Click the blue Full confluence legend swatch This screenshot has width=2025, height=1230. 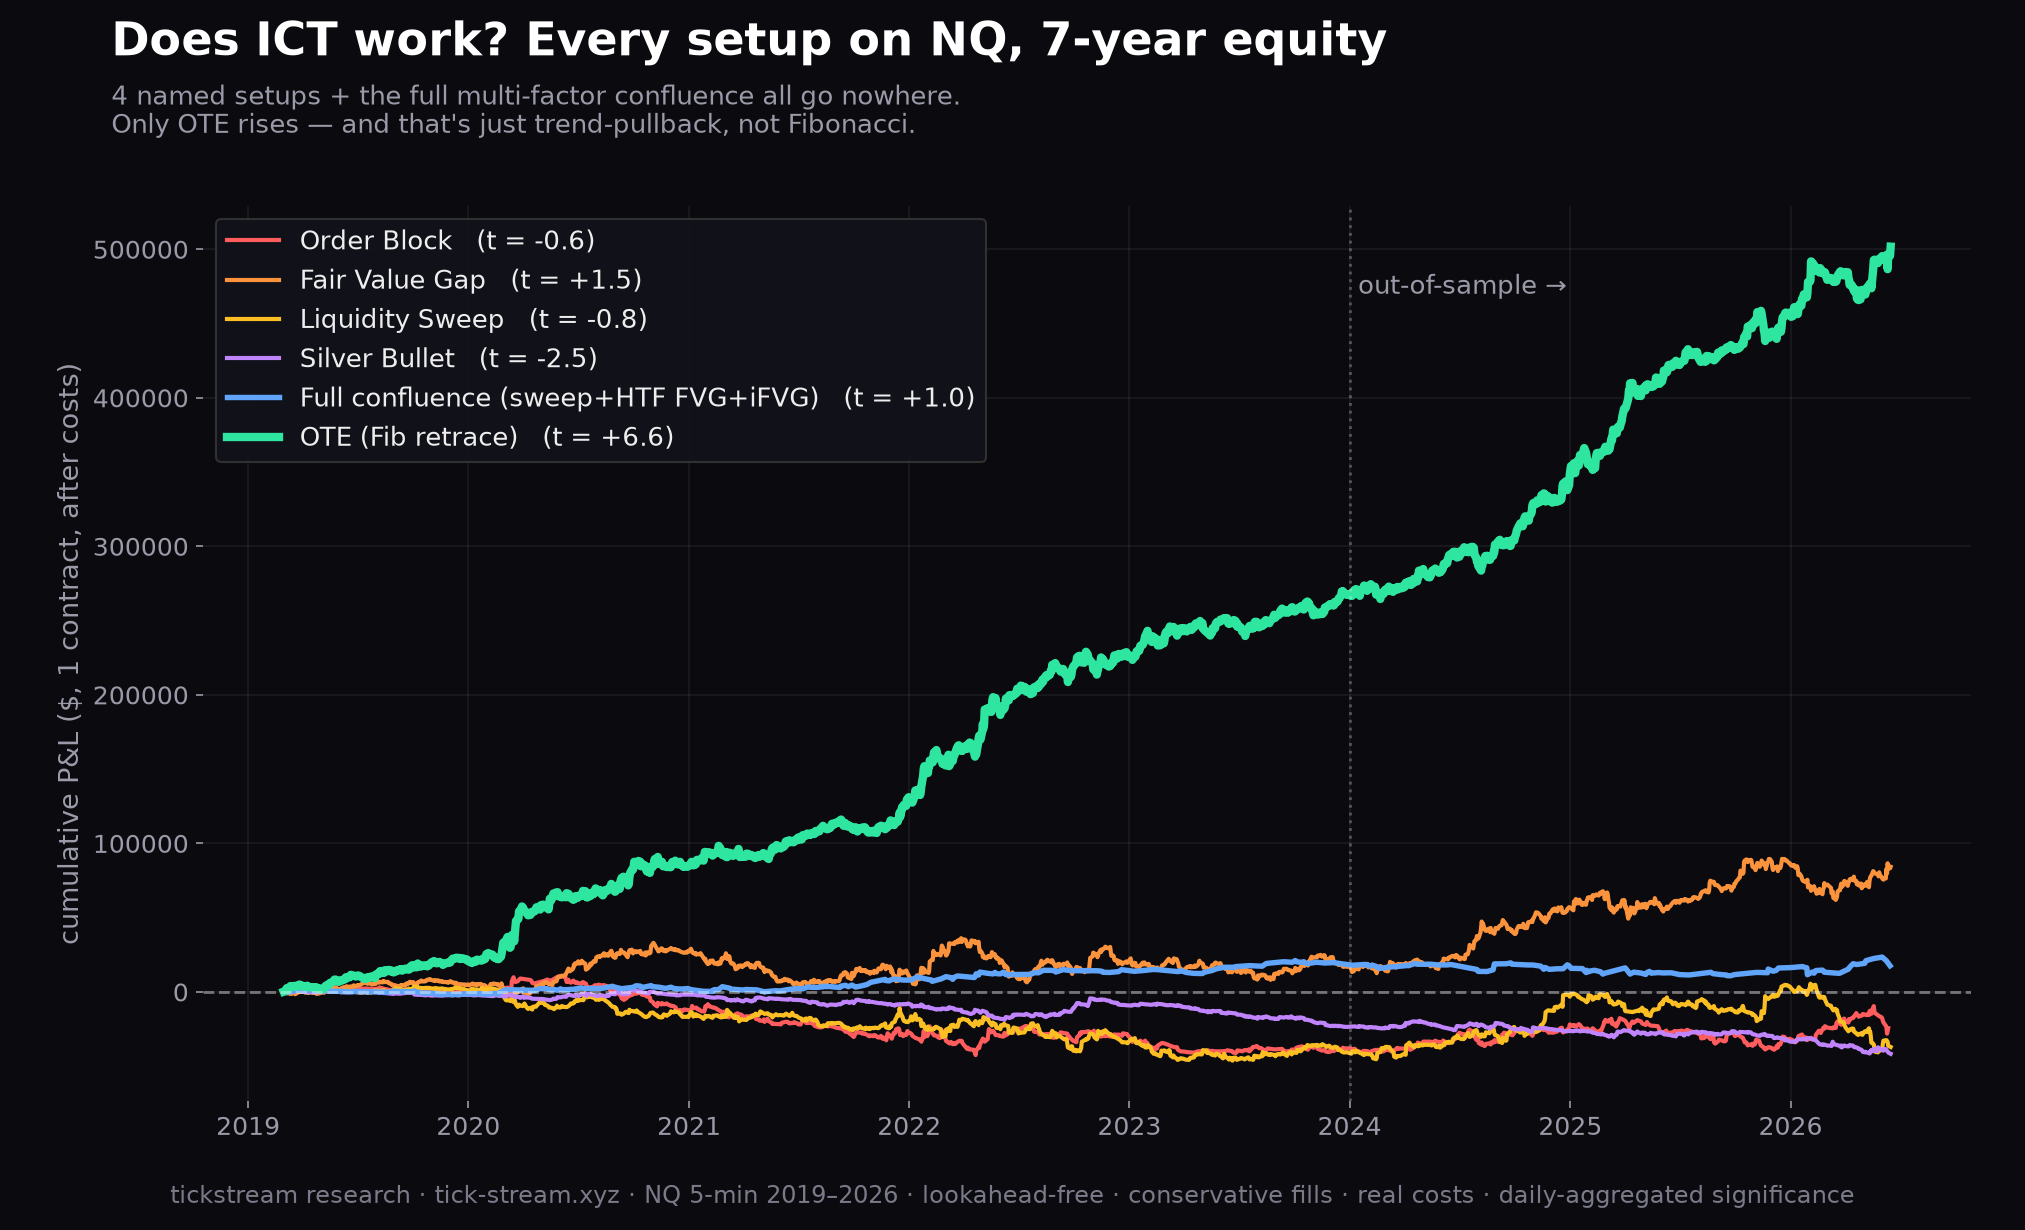253,398
